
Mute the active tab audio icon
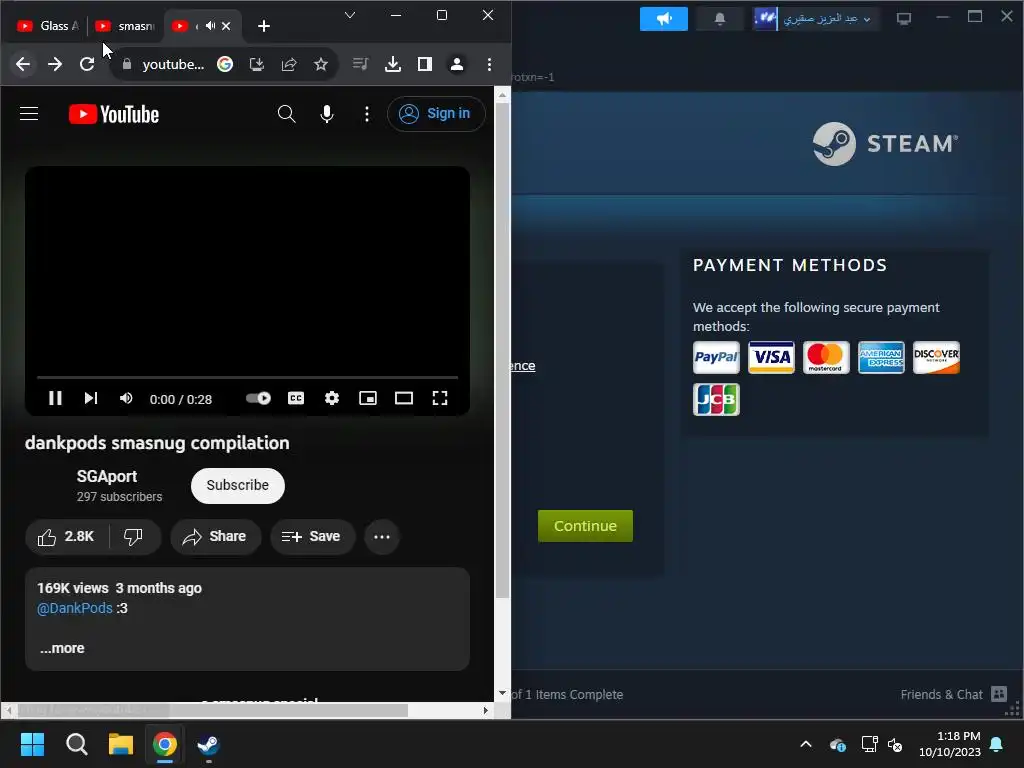(210, 25)
